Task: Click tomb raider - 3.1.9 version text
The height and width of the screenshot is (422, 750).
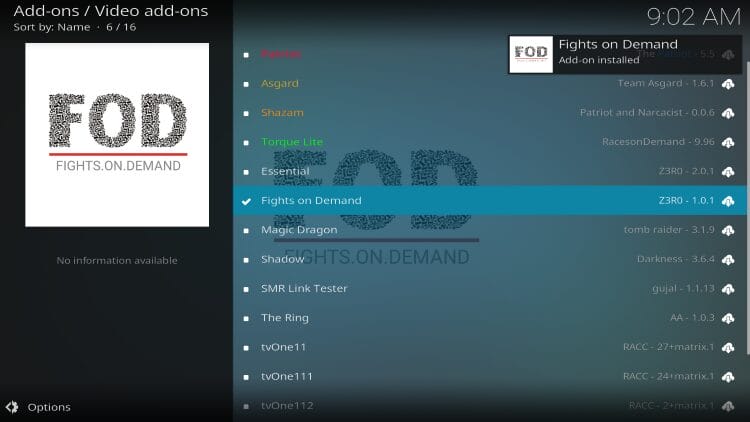Action: 669,230
